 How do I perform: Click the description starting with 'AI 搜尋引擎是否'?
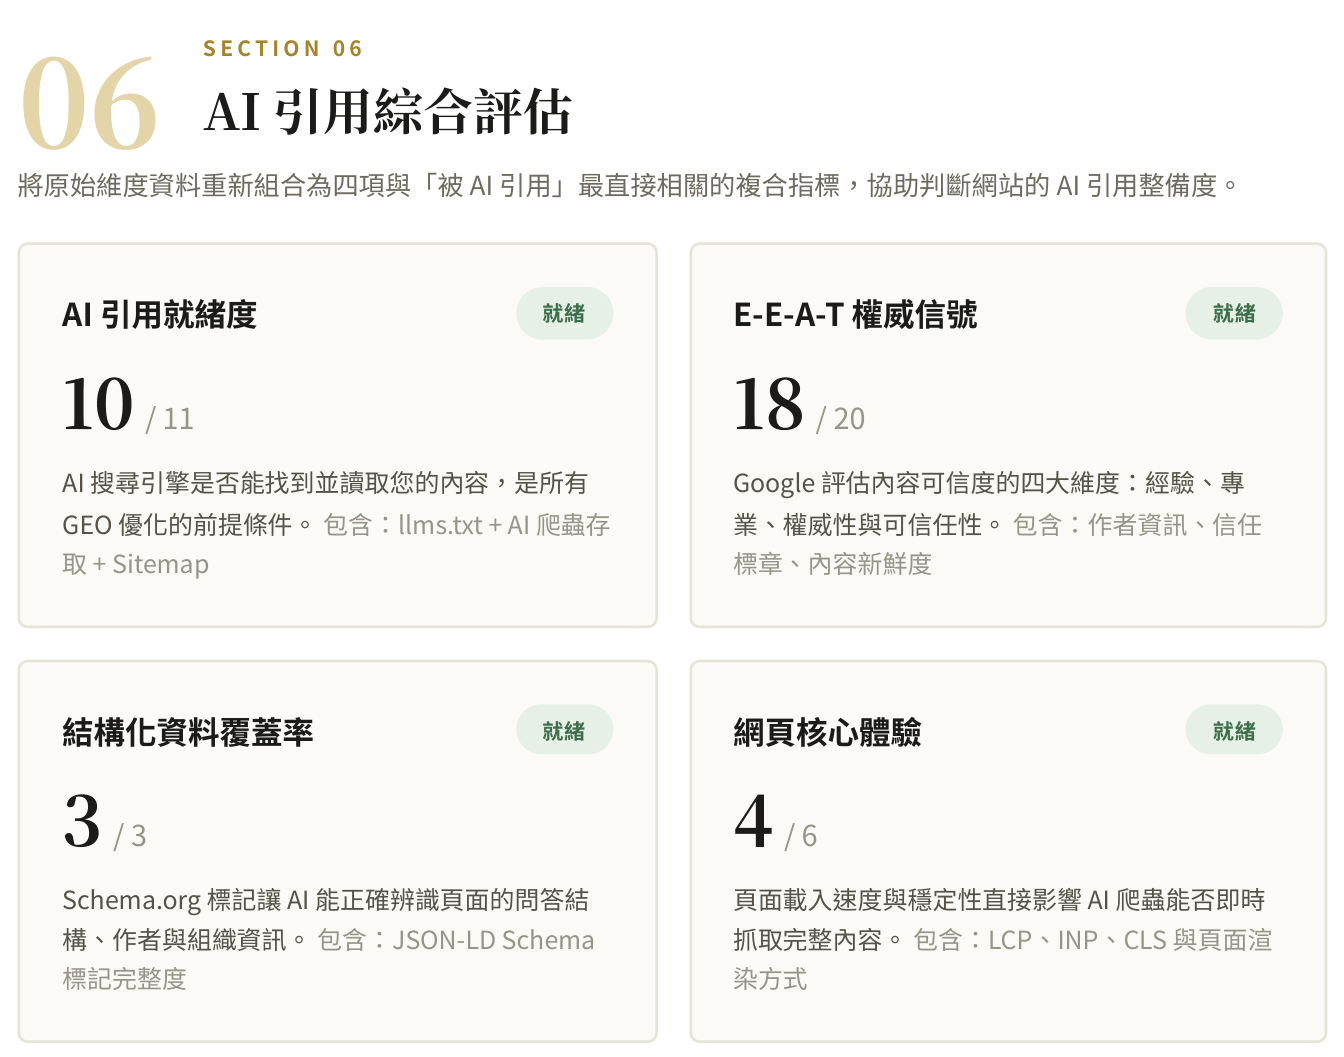(336, 523)
